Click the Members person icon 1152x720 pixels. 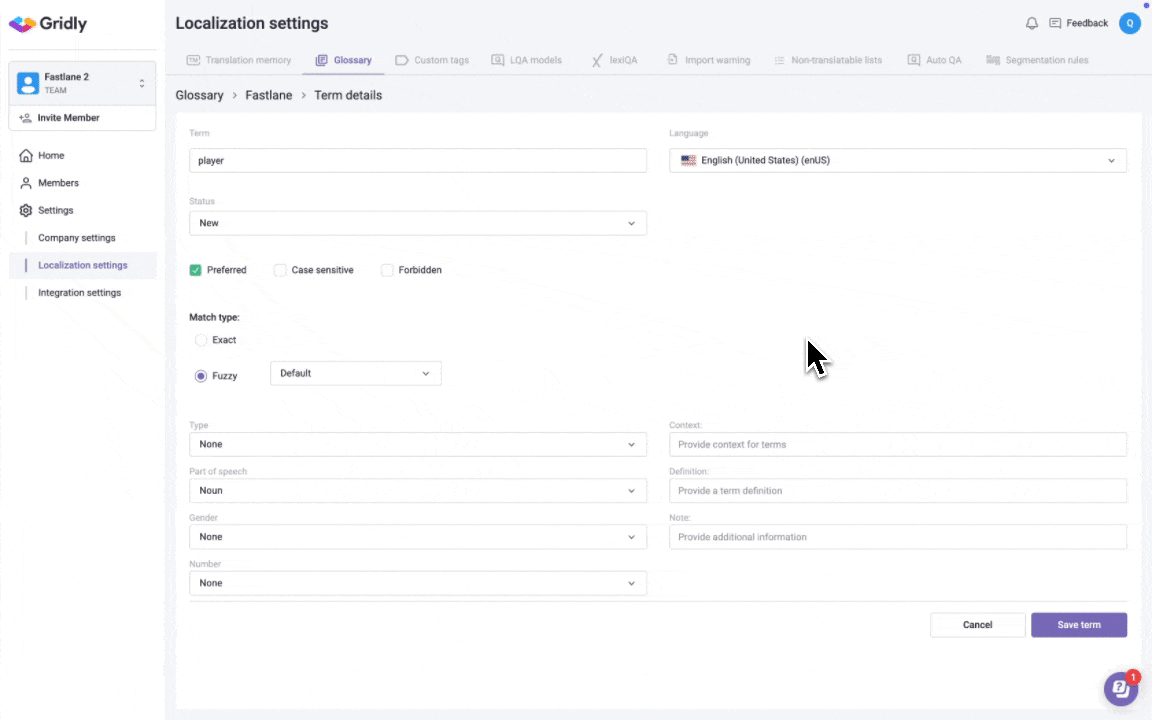[x=26, y=183]
